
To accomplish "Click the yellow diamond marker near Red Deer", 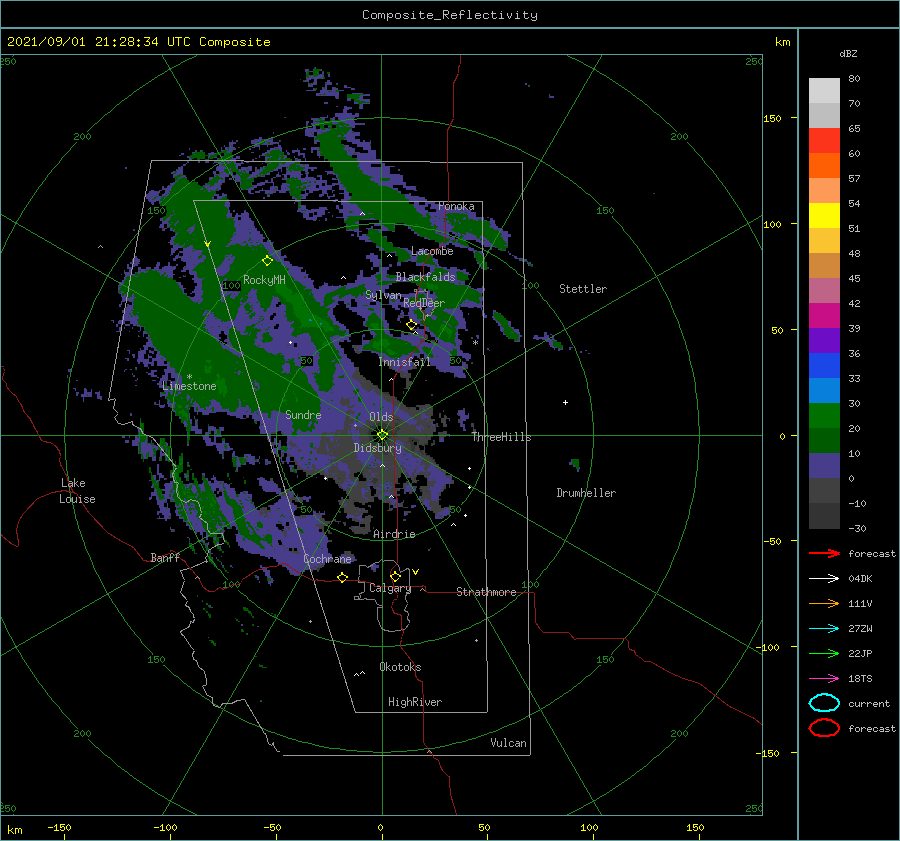I will (411, 325).
